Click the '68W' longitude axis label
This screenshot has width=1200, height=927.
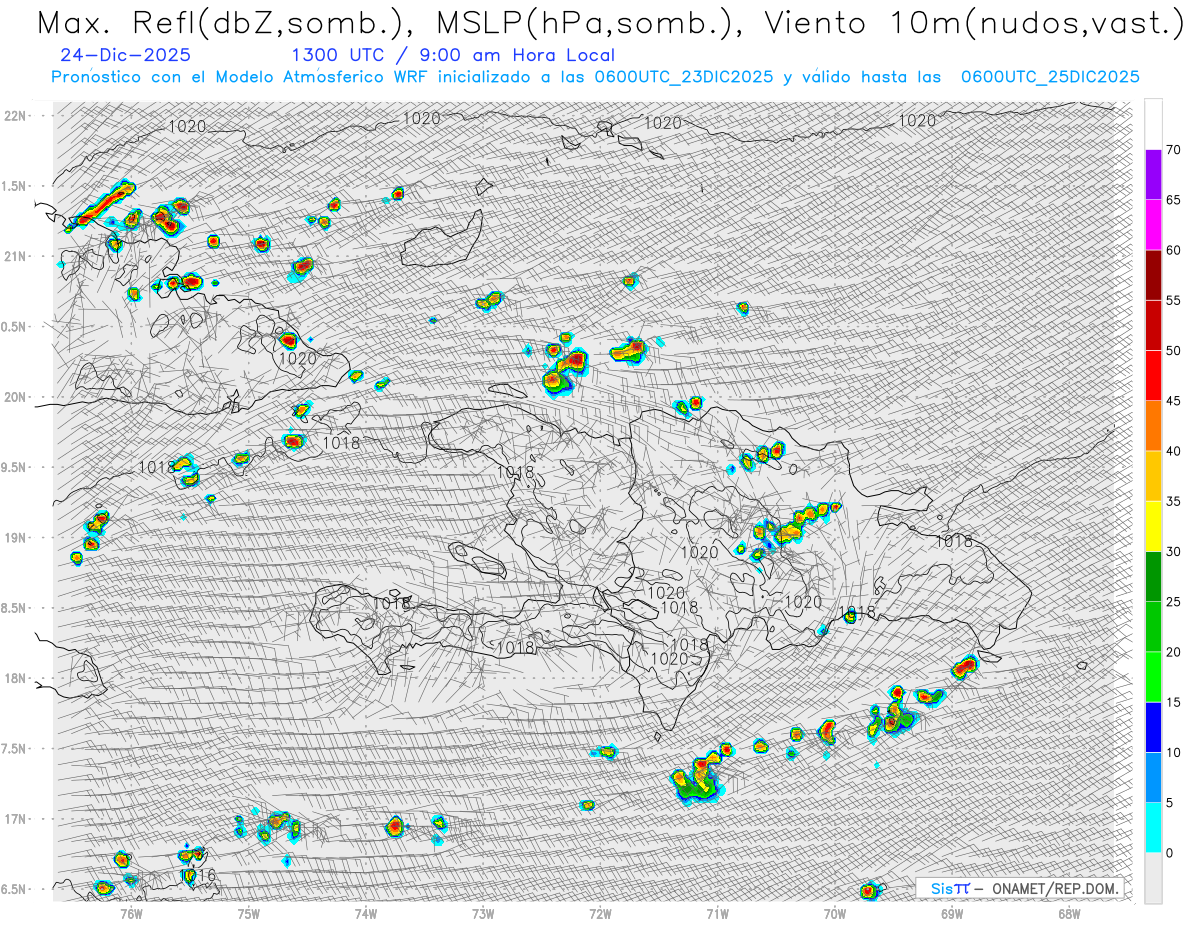pyautogui.click(x=1068, y=913)
